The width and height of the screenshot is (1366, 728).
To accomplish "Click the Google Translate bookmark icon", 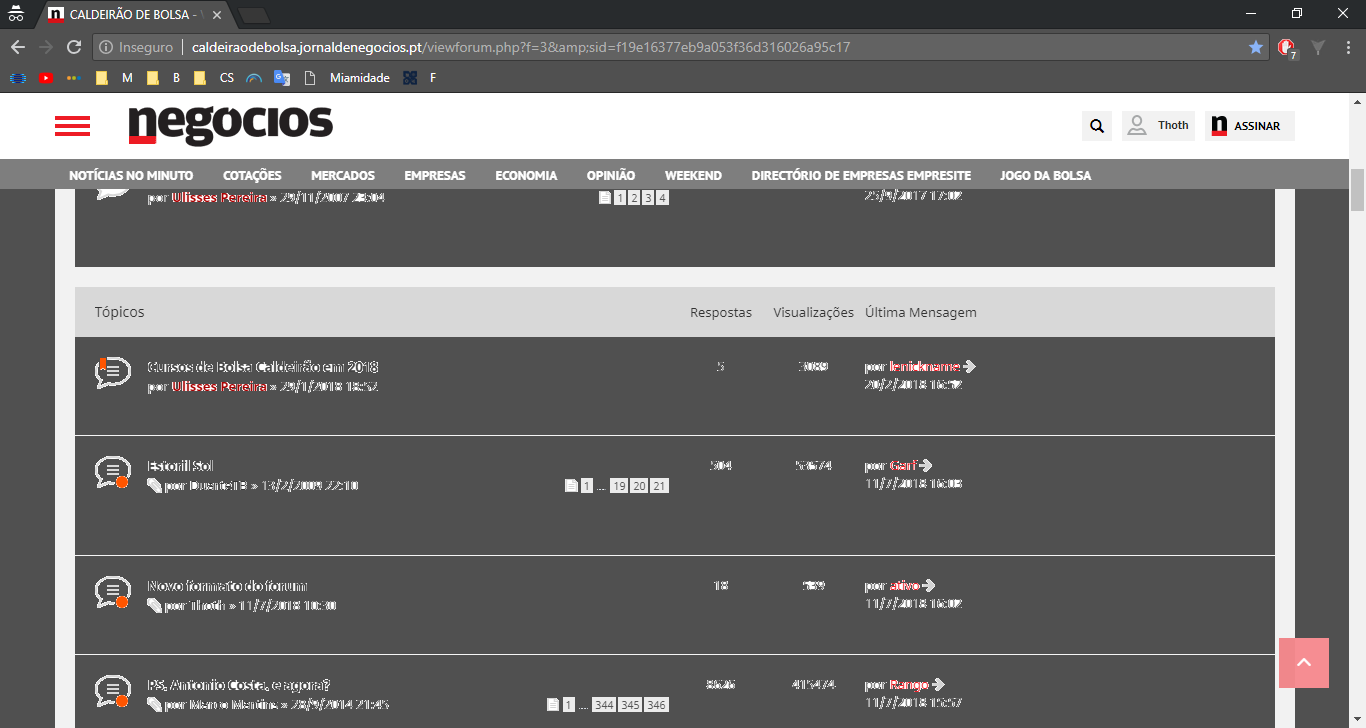I will point(282,78).
